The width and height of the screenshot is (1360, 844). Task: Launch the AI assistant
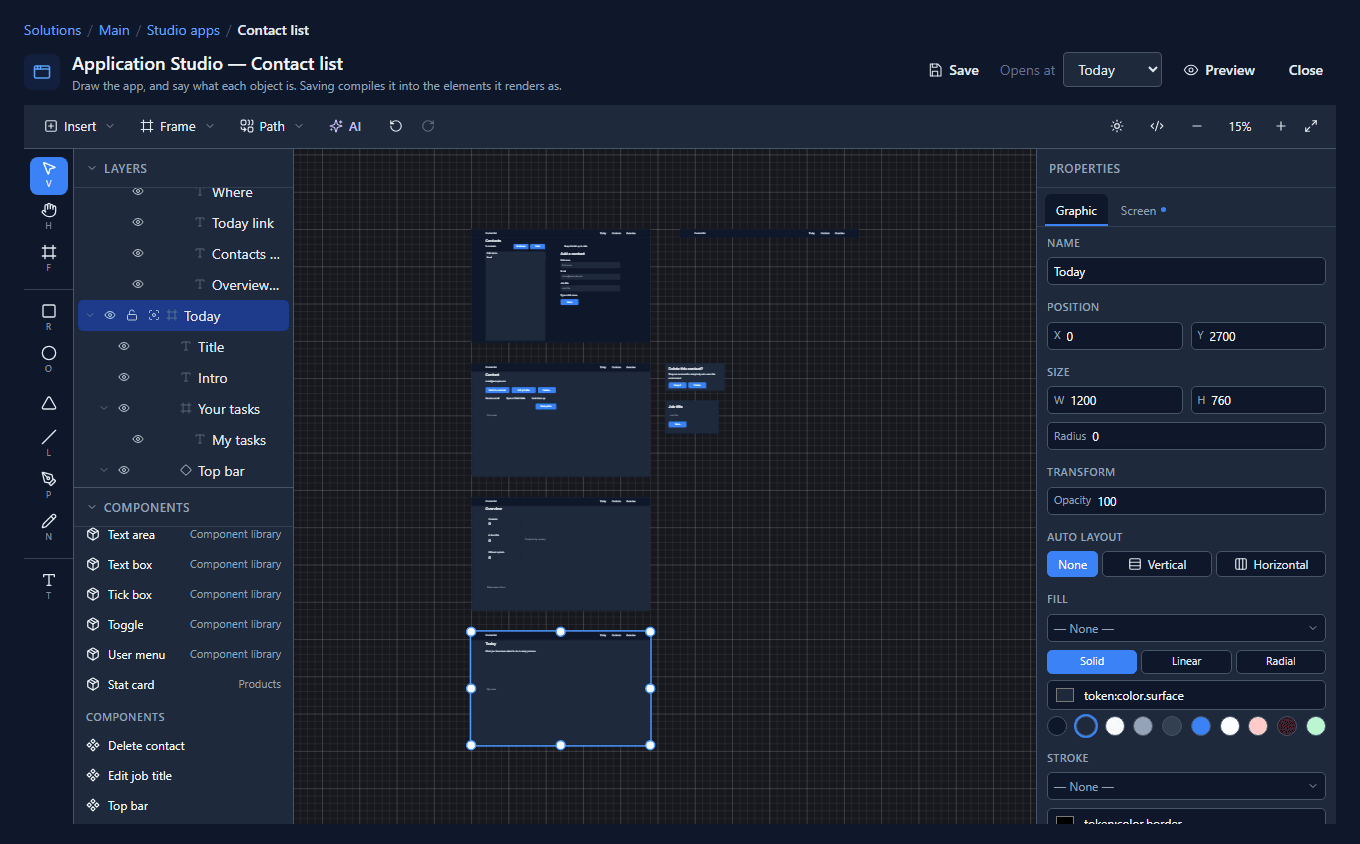point(346,126)
